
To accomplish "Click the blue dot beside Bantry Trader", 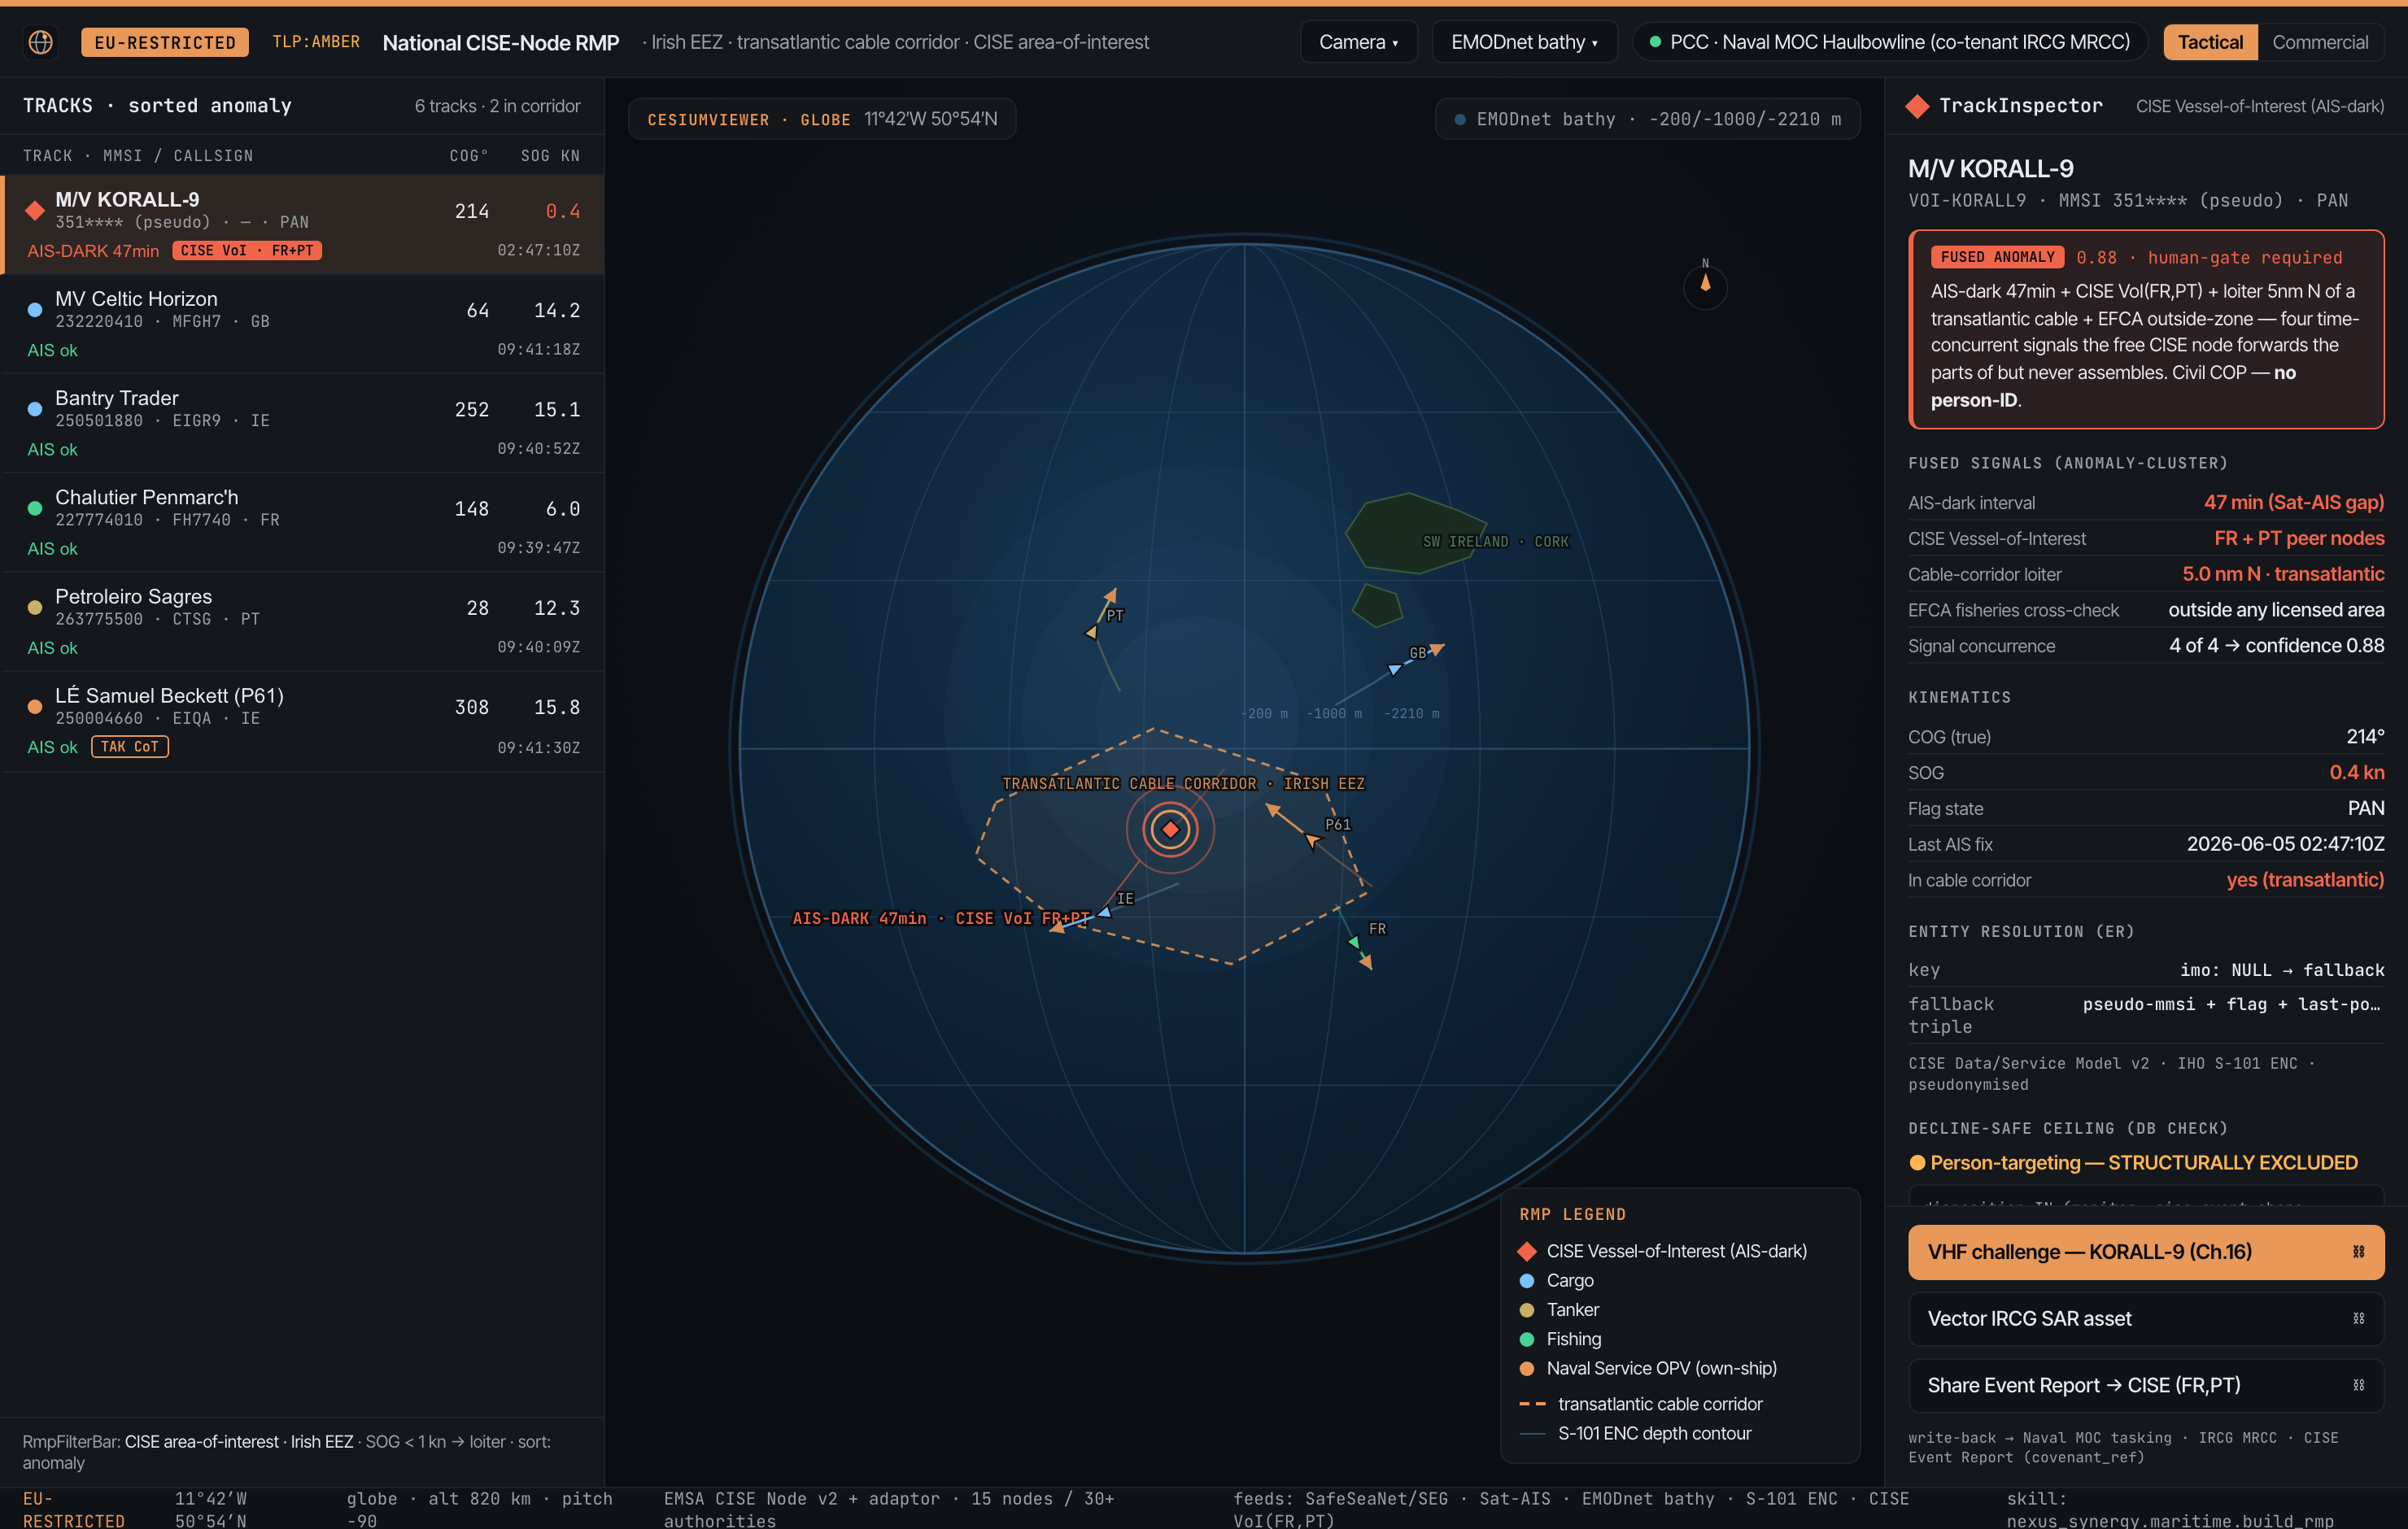I will 35,409.
